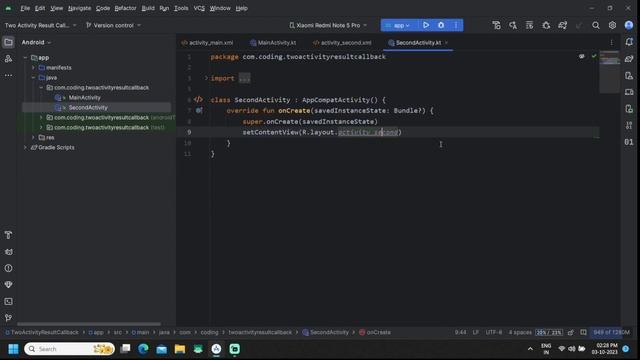
Task: Expand the manifests folder
Action: [33, 68]
